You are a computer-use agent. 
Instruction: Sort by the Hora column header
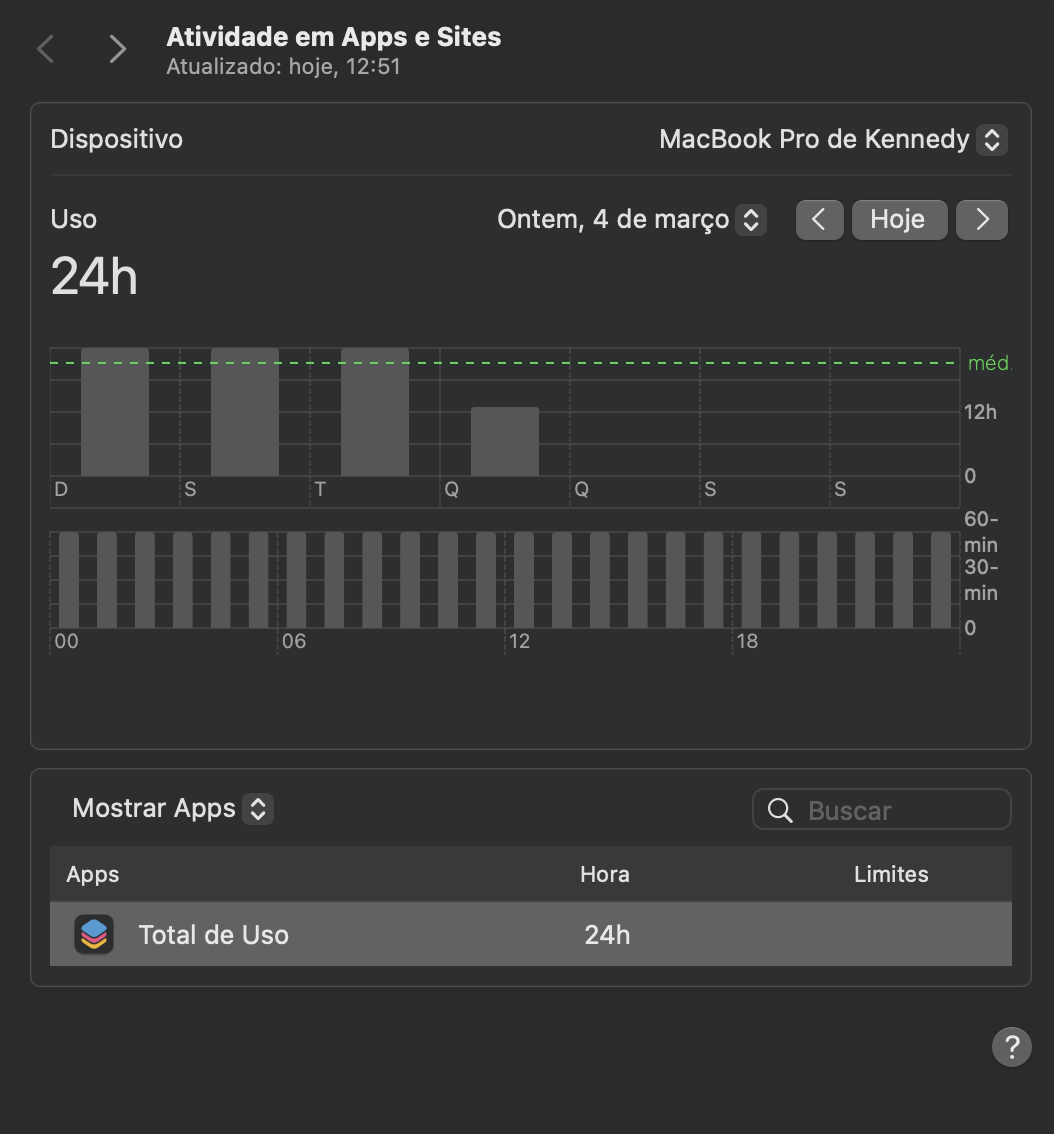tap(604, 874)
